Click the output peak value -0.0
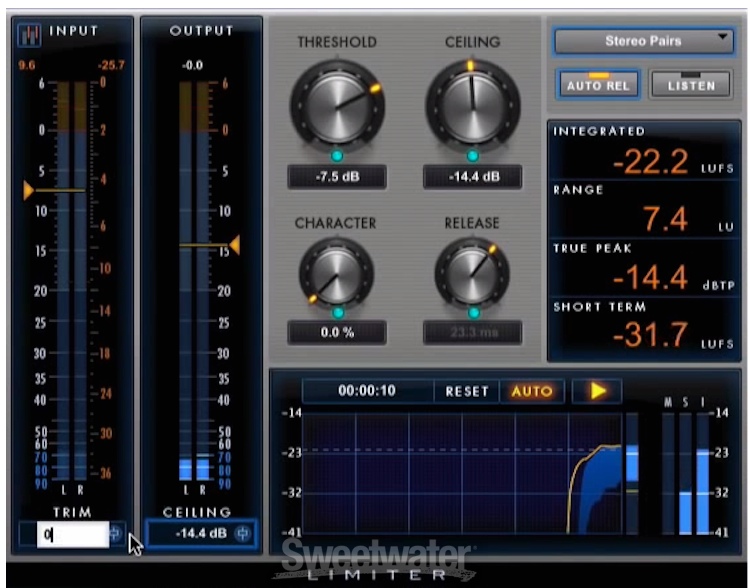The height and width of the screenshot is (588, 750). [x=192, y=65]
